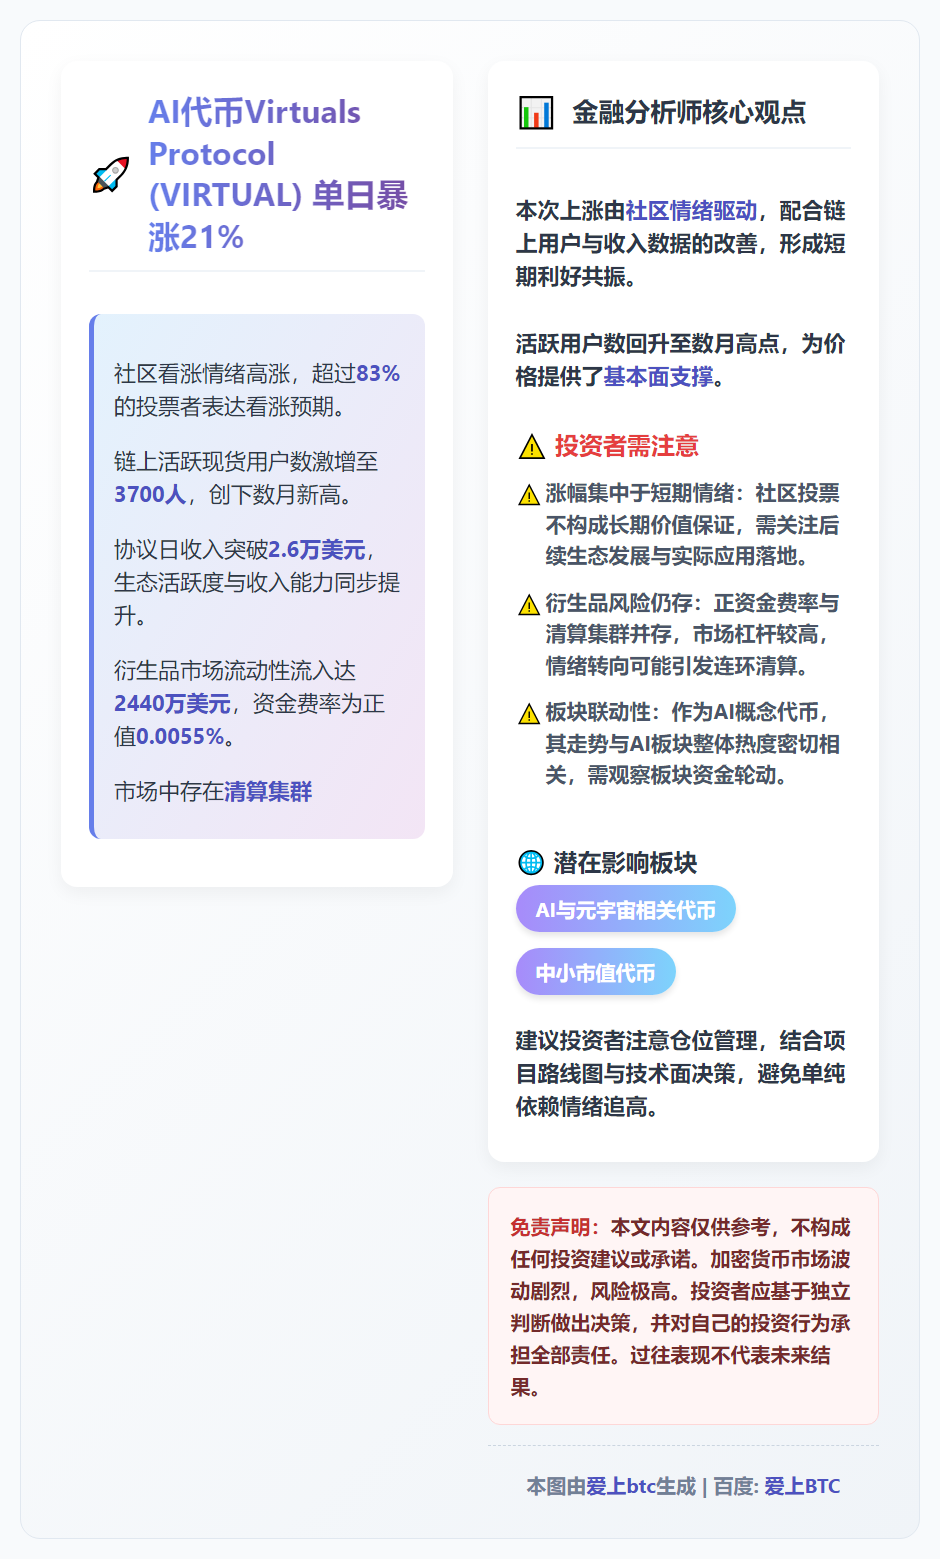
Task: Click the 3700人 figure
Action: (x=149, y=495)
